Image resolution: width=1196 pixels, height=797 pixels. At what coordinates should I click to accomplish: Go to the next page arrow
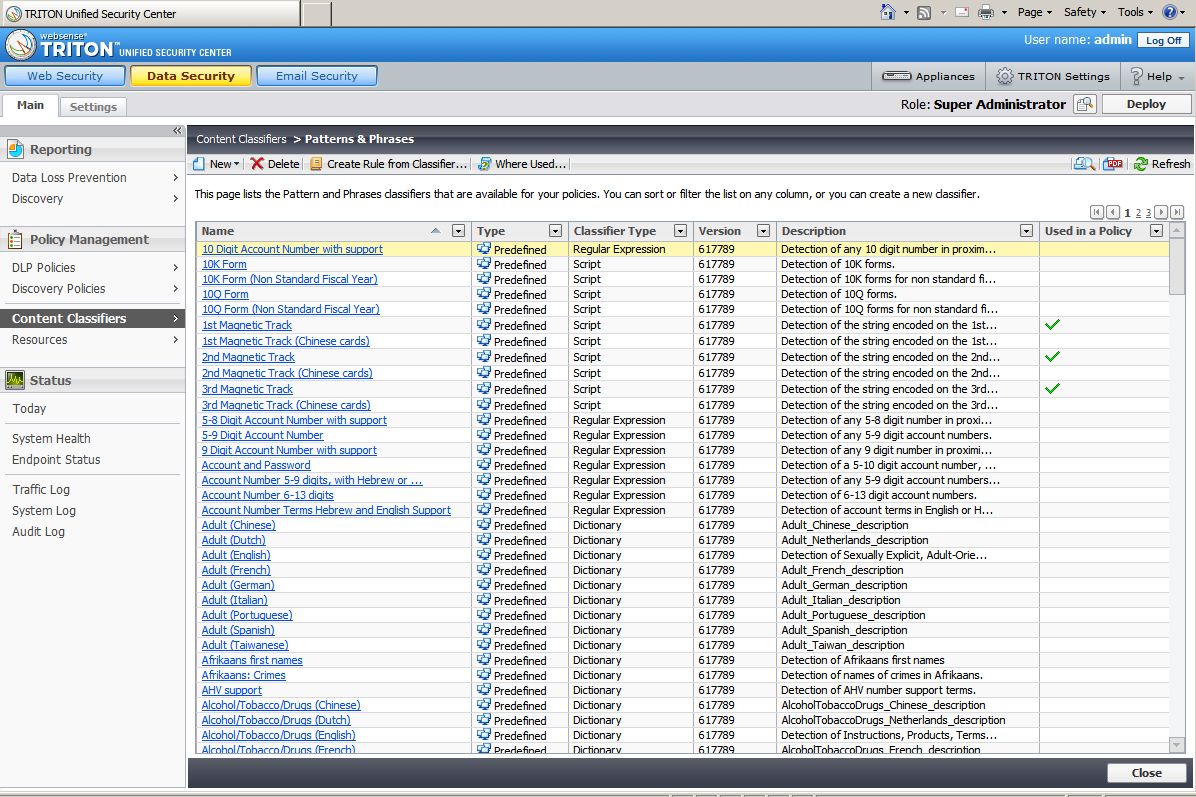point(1161,212)
